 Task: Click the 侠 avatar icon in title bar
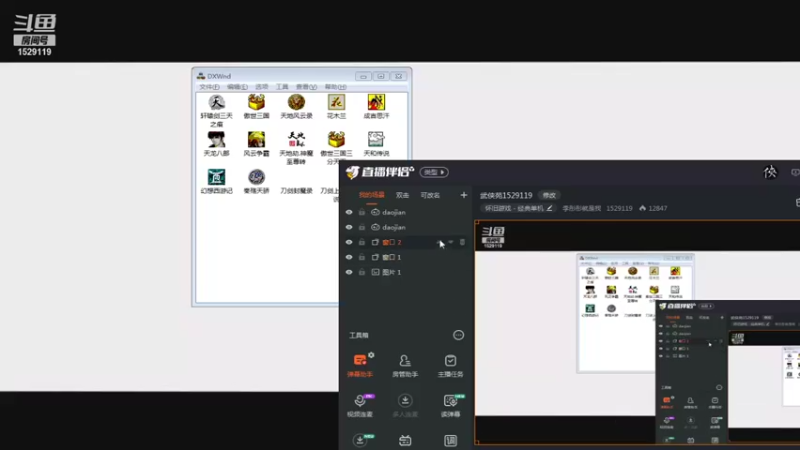click(770, 172)
